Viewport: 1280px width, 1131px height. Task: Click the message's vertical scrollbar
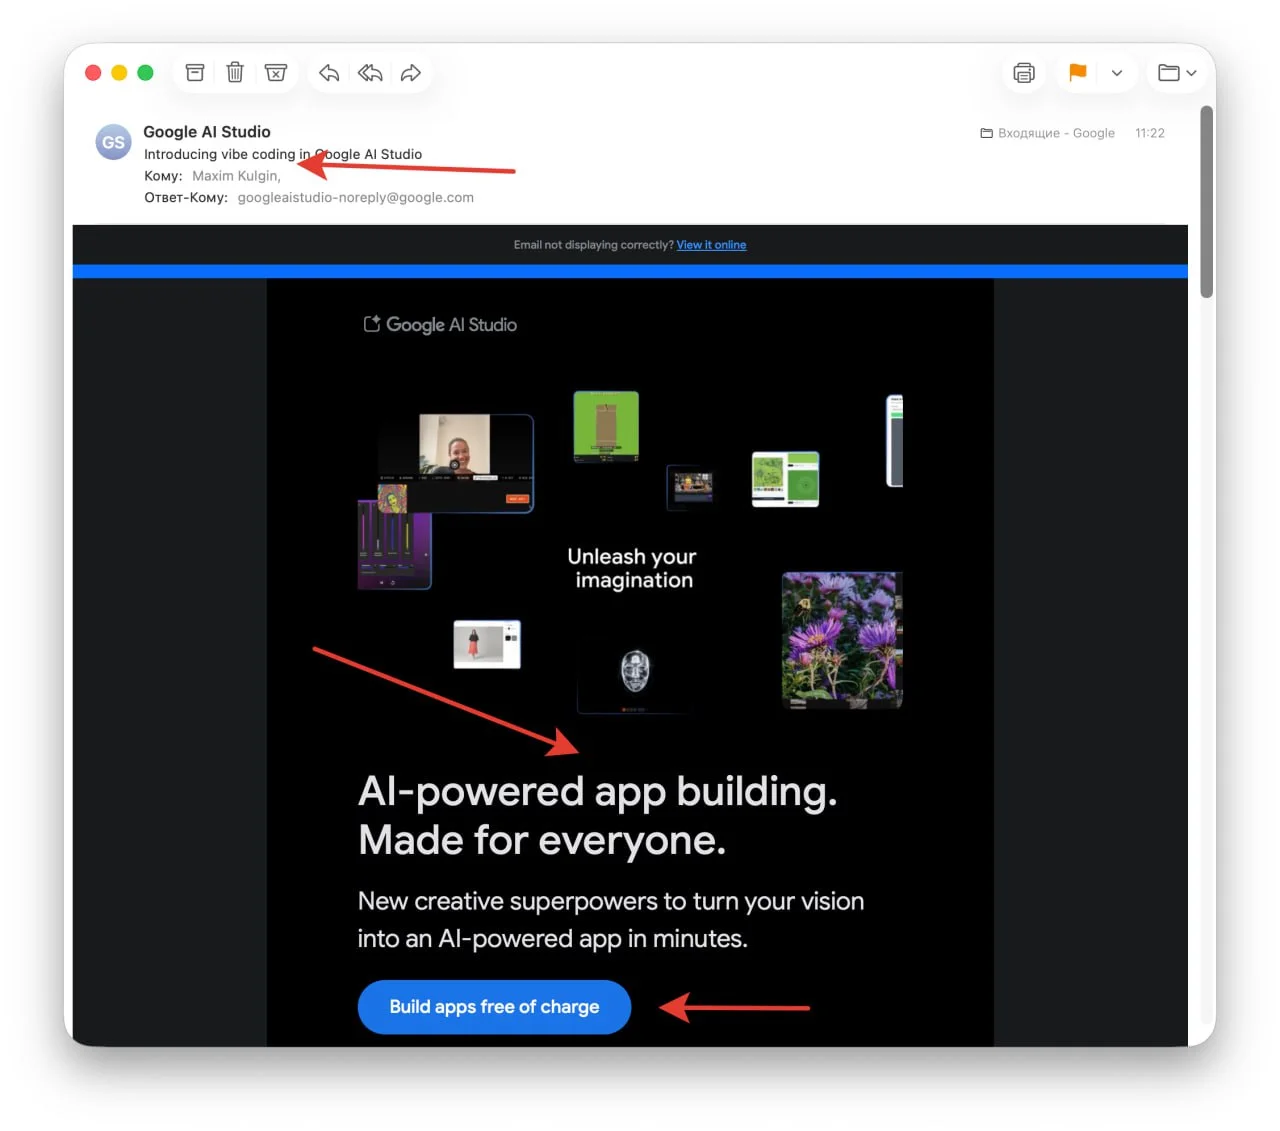point(1206,200)
